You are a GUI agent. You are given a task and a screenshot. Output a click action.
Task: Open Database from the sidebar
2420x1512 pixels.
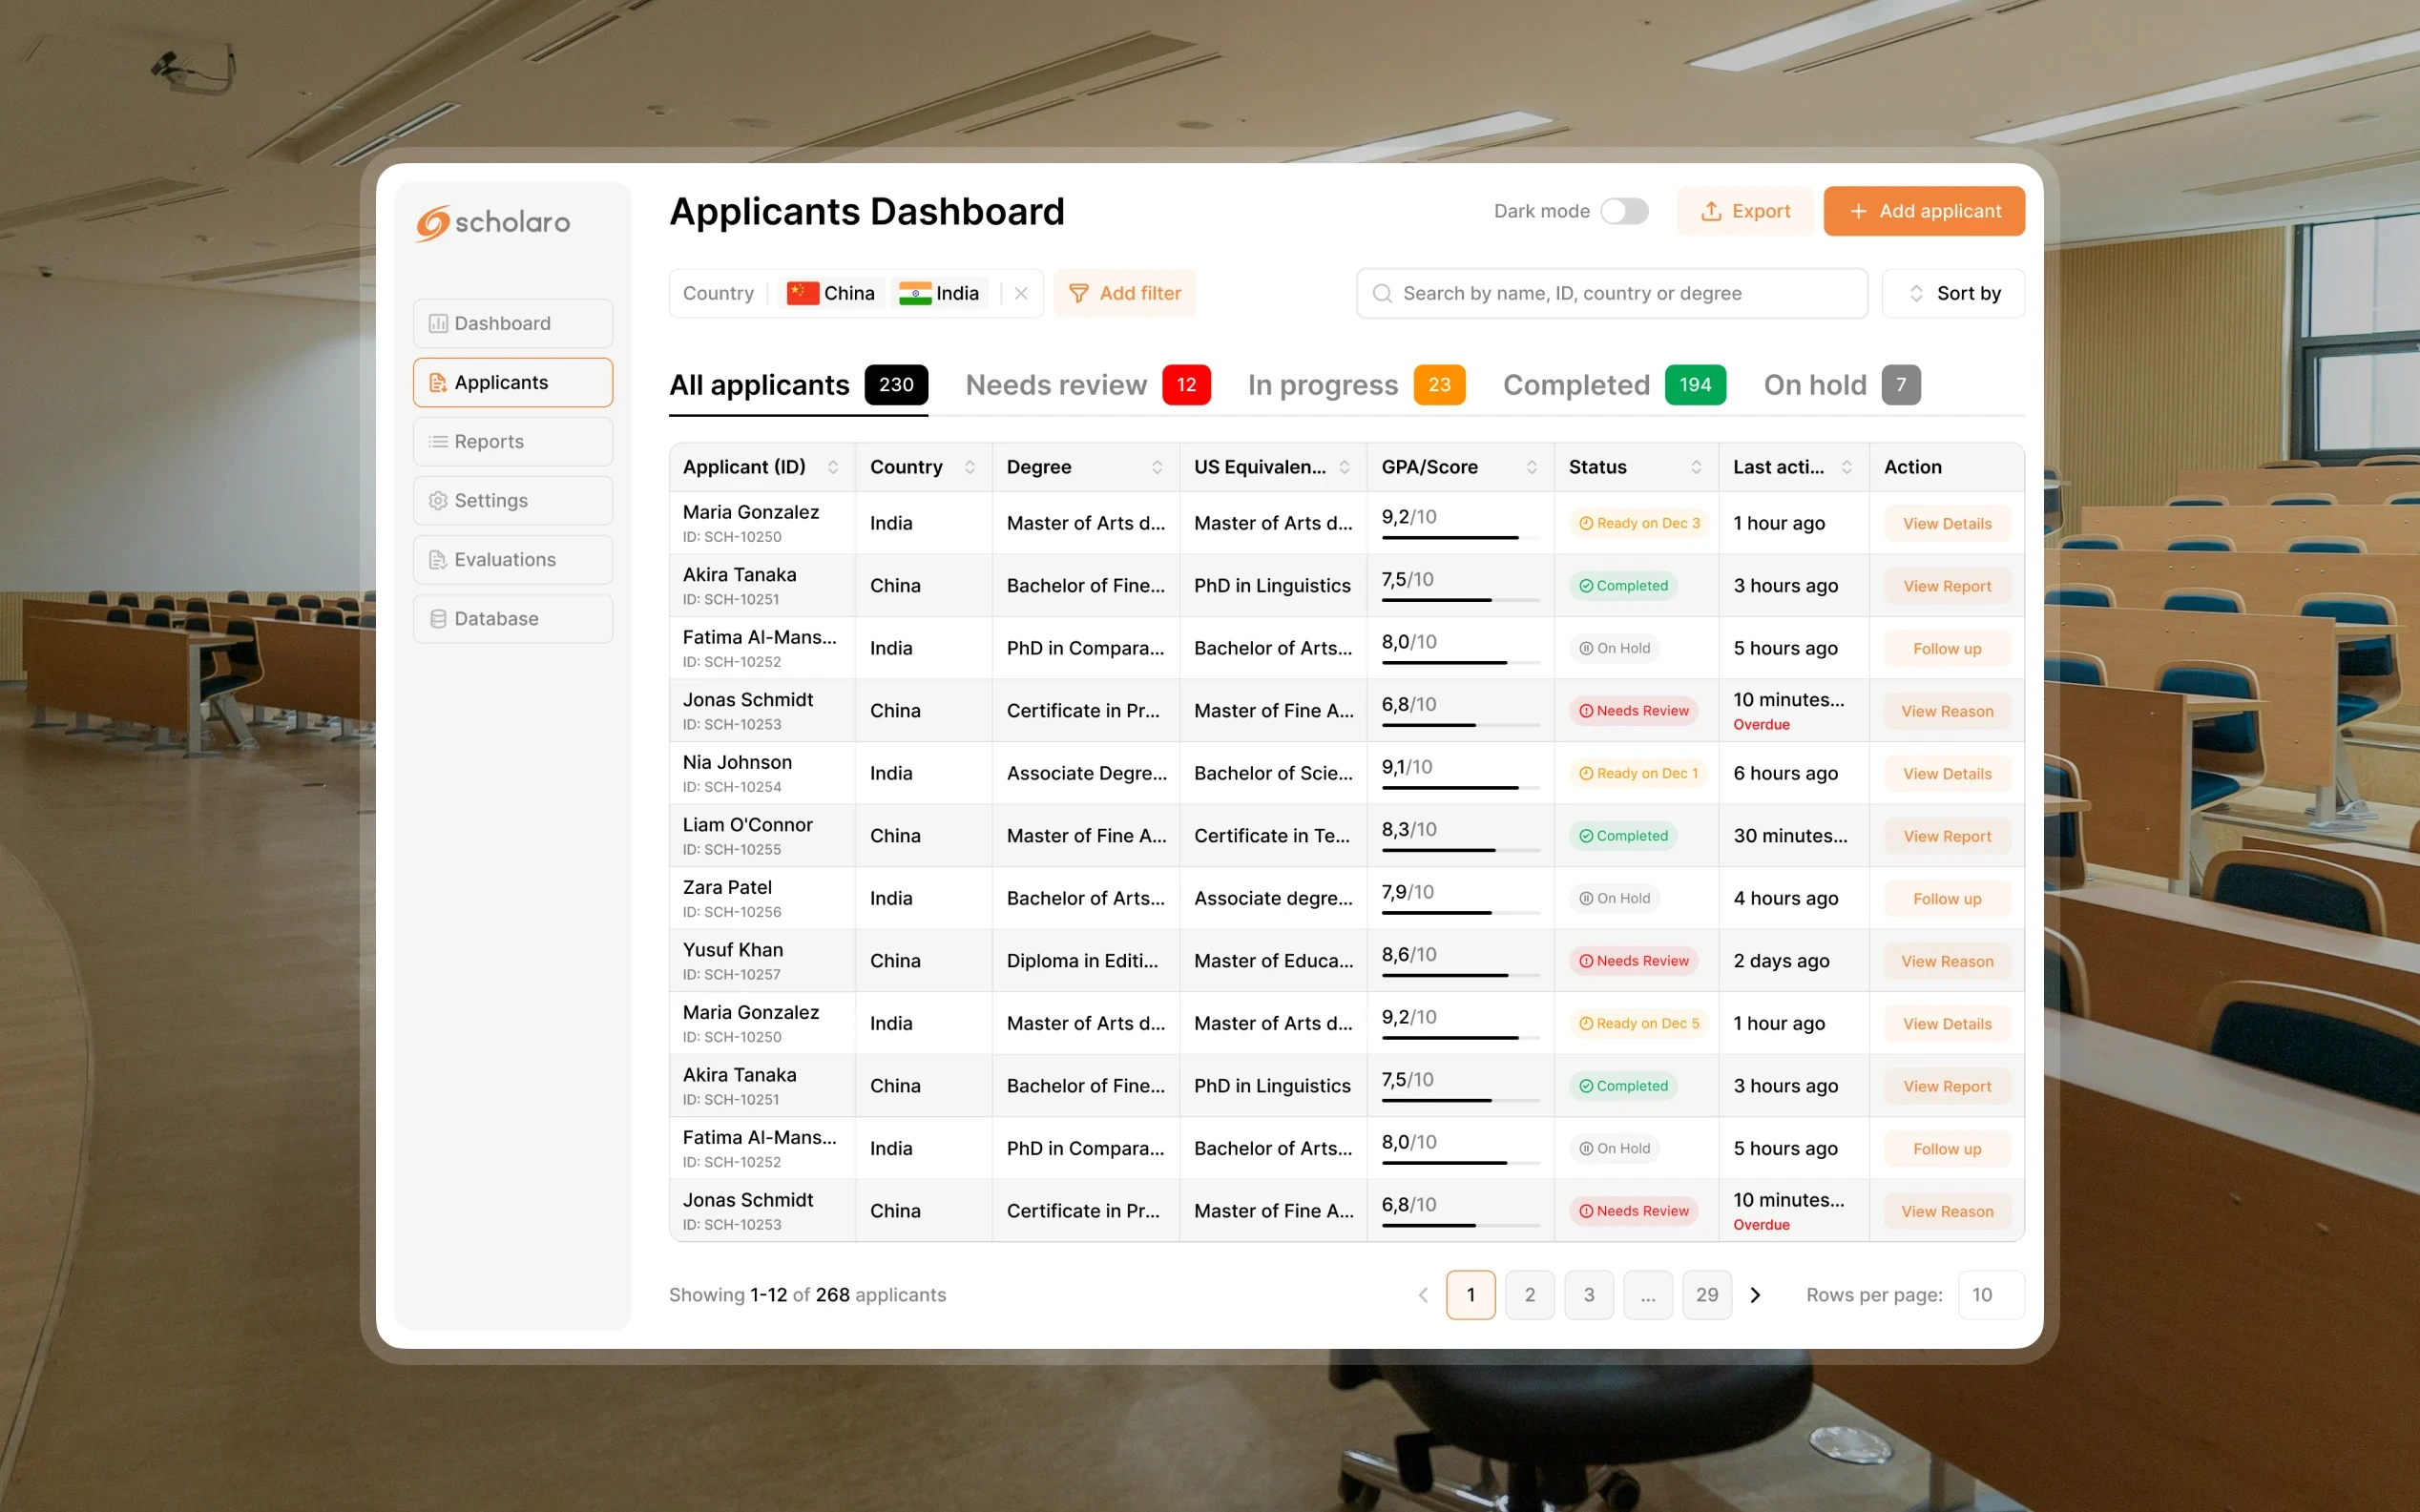click(x=512, y=618)
